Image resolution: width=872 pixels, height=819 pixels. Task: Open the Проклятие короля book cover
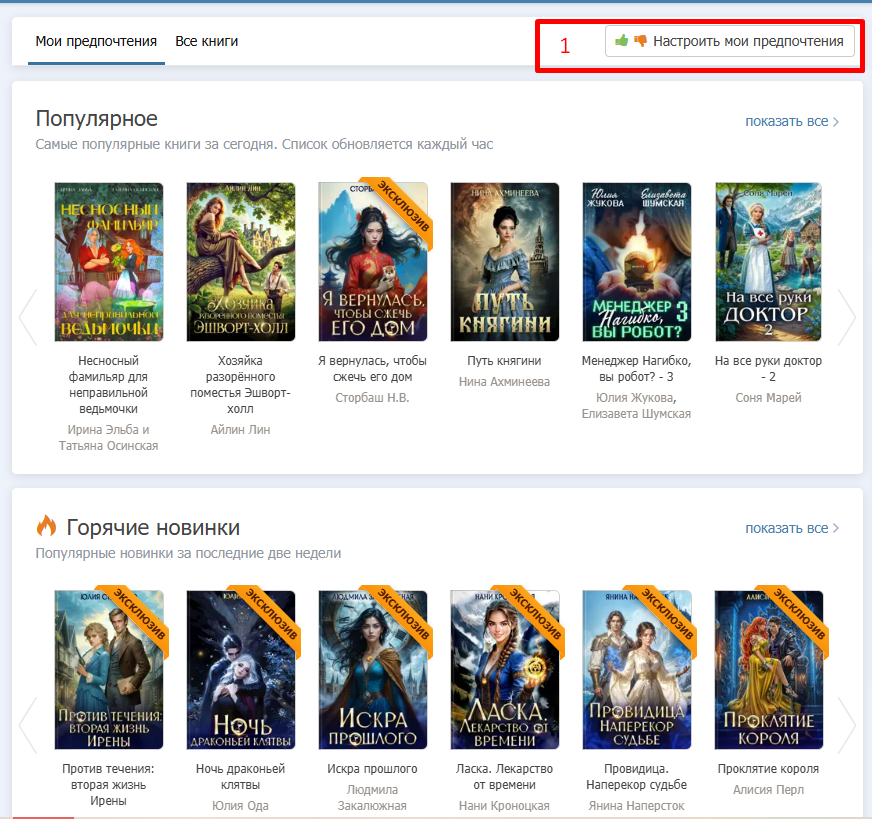(x=769, y=670)
